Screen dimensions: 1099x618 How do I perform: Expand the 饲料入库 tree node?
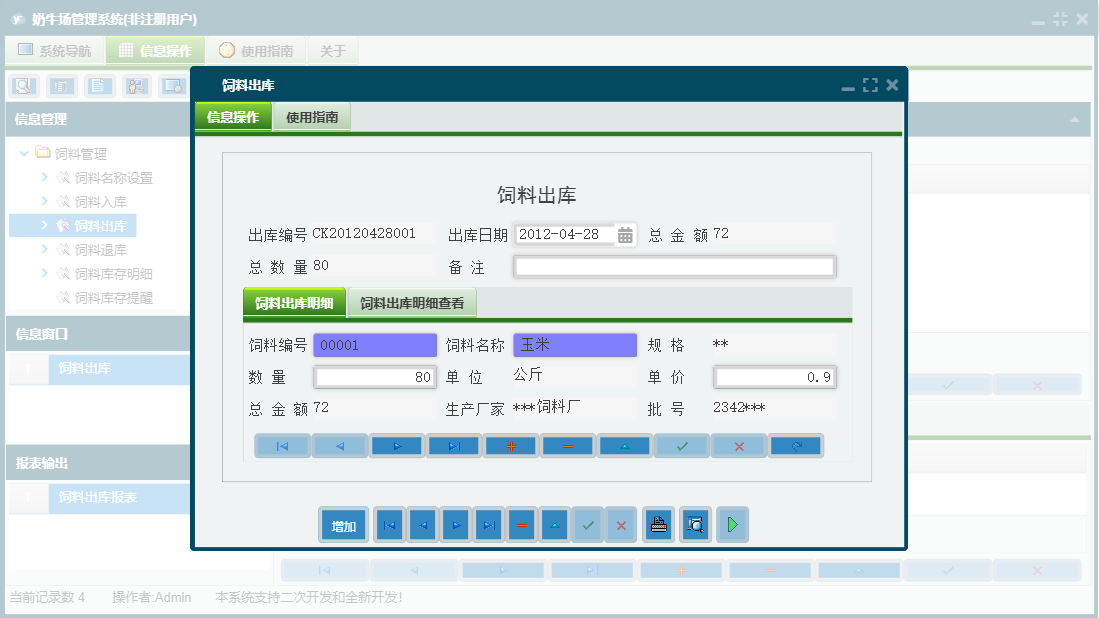[x=44, y=201]
